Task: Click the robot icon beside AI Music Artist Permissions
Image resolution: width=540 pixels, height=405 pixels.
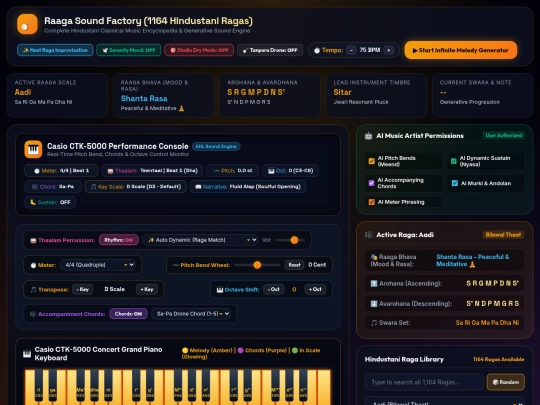Action: 368,136
